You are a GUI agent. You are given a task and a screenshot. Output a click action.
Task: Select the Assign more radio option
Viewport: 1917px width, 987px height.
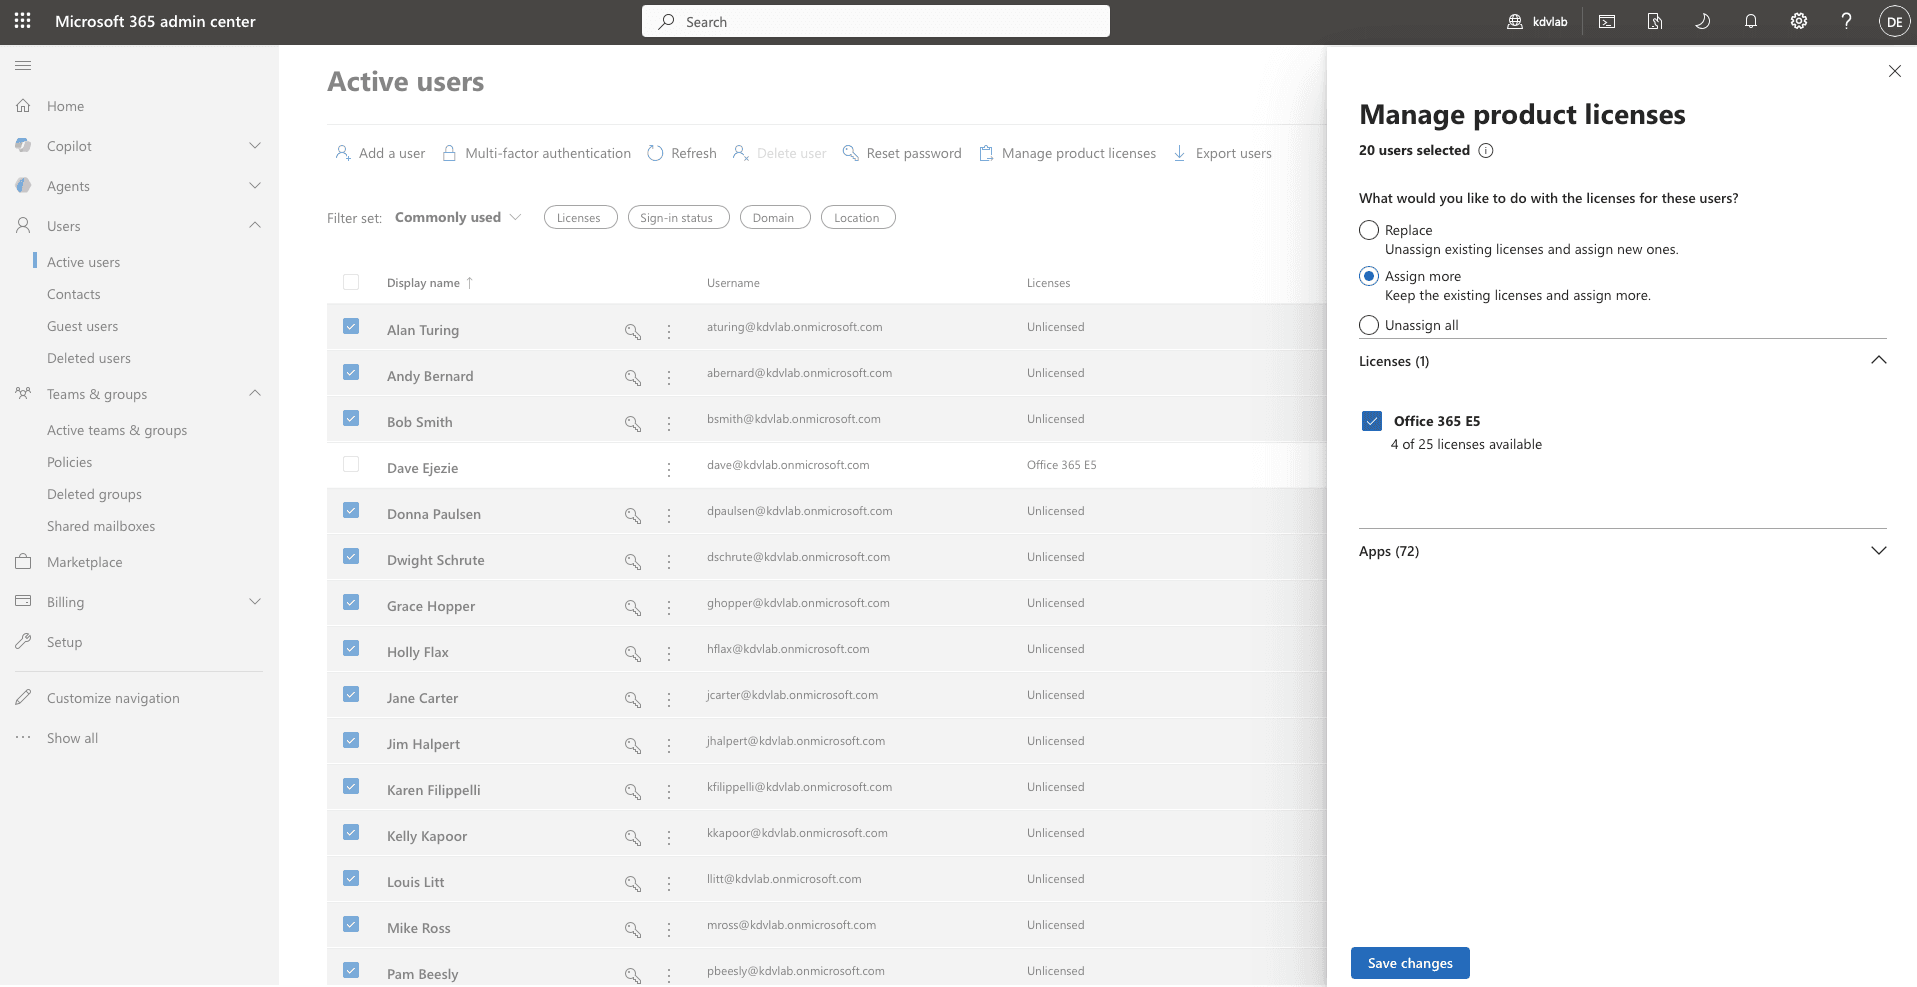[x=1369, y=276]
